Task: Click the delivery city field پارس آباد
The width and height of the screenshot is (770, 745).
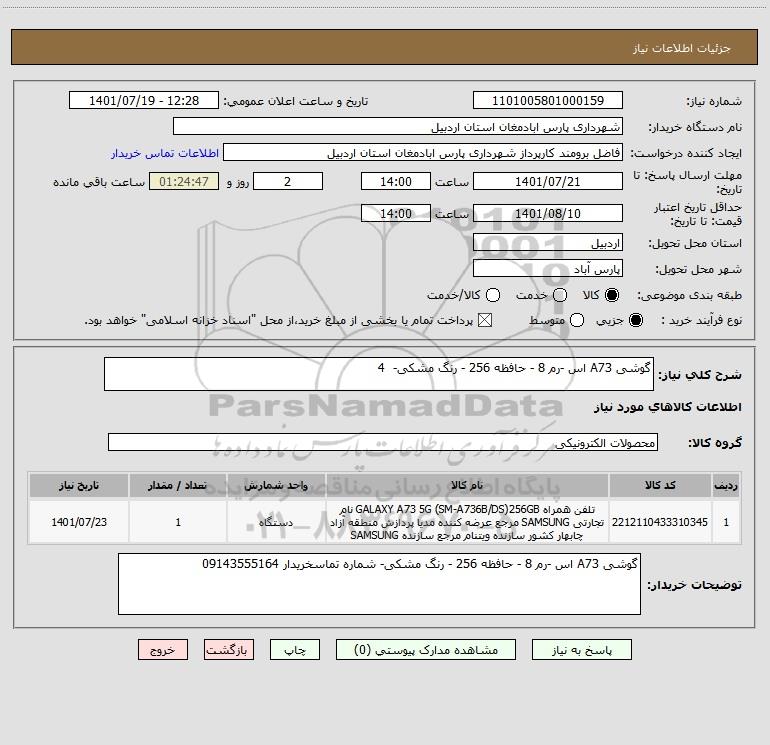Action: pos(548,269)
